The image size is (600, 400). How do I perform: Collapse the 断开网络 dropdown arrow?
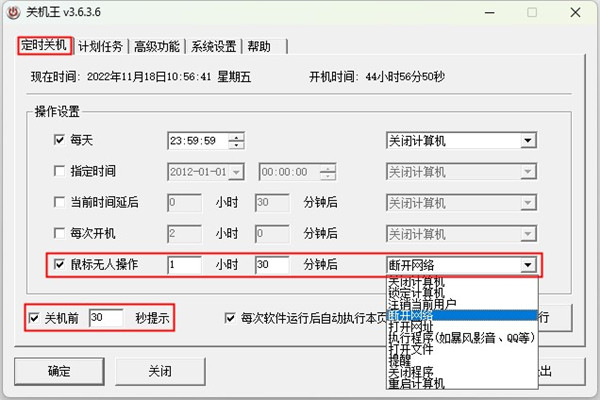tap(528, 265)
